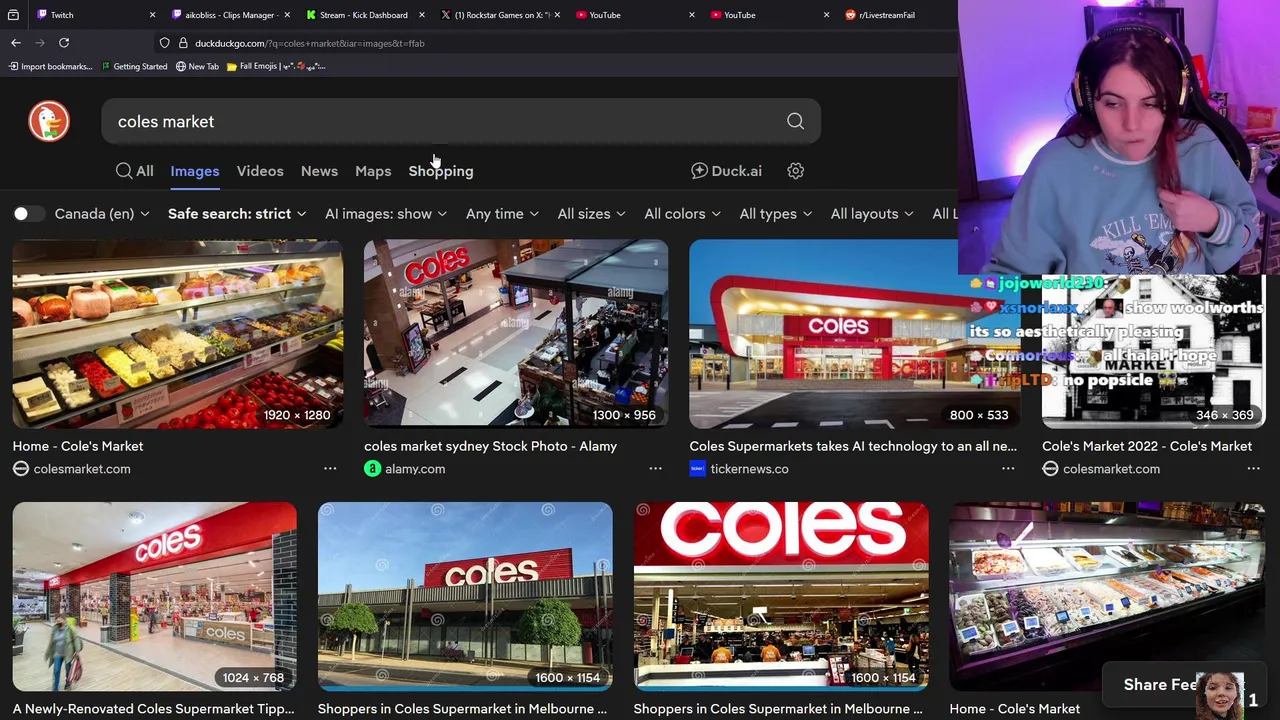The height and width of the screenshot is (720, 1280).
Task: Click the tracking protection shield icon
Action: coord(164,43)
